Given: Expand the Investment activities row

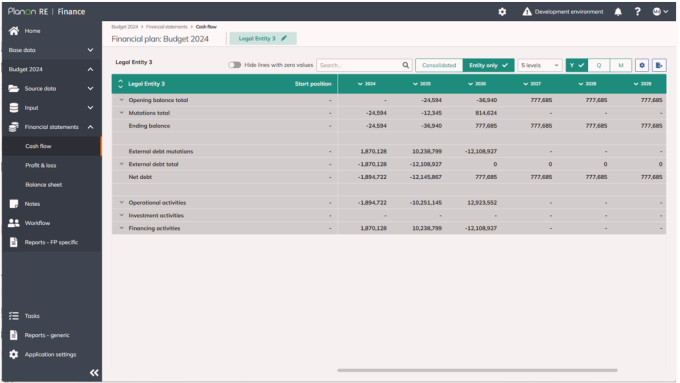Looking at the screenshot, I should click(x=121, y=215).
